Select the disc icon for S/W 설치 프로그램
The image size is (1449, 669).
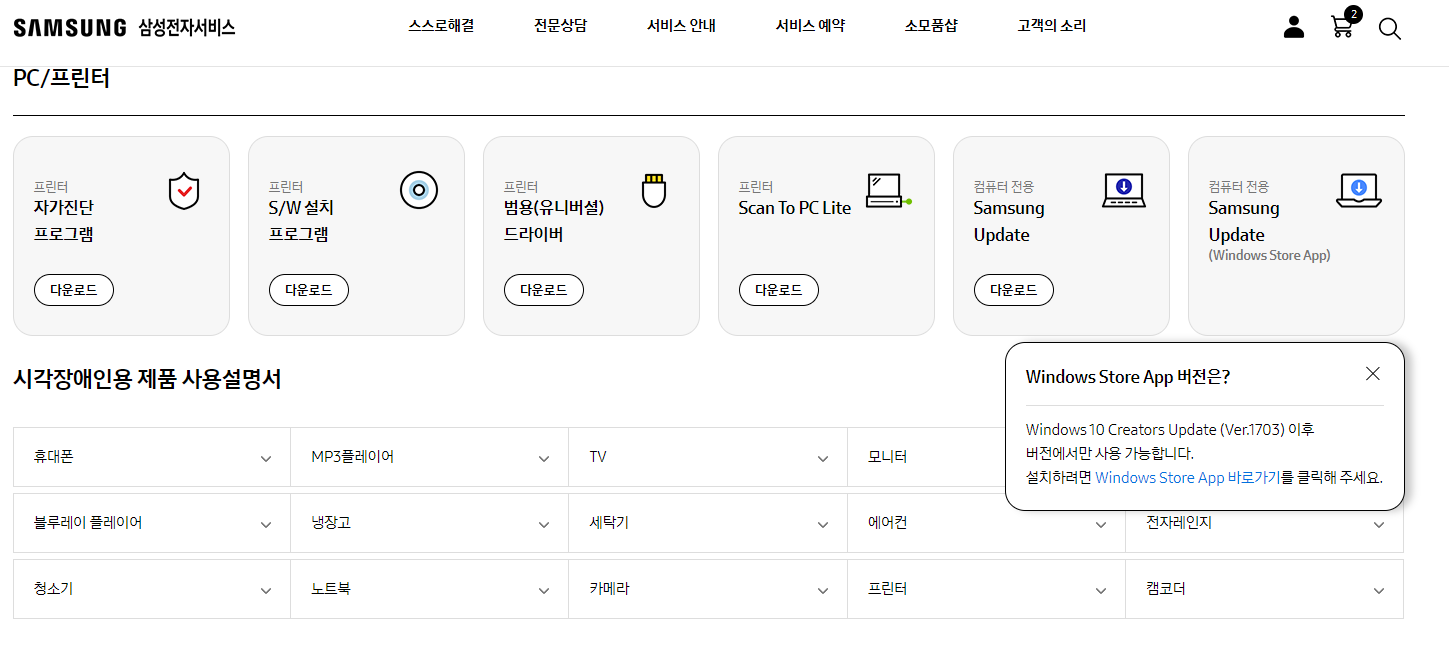point(419,190)
